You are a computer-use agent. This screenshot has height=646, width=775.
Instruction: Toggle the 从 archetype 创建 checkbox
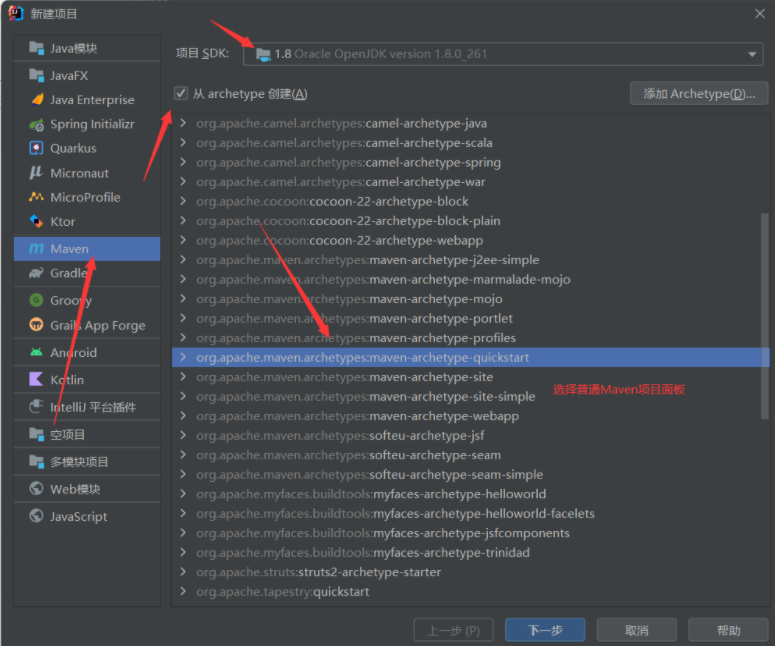click(181, 93)
